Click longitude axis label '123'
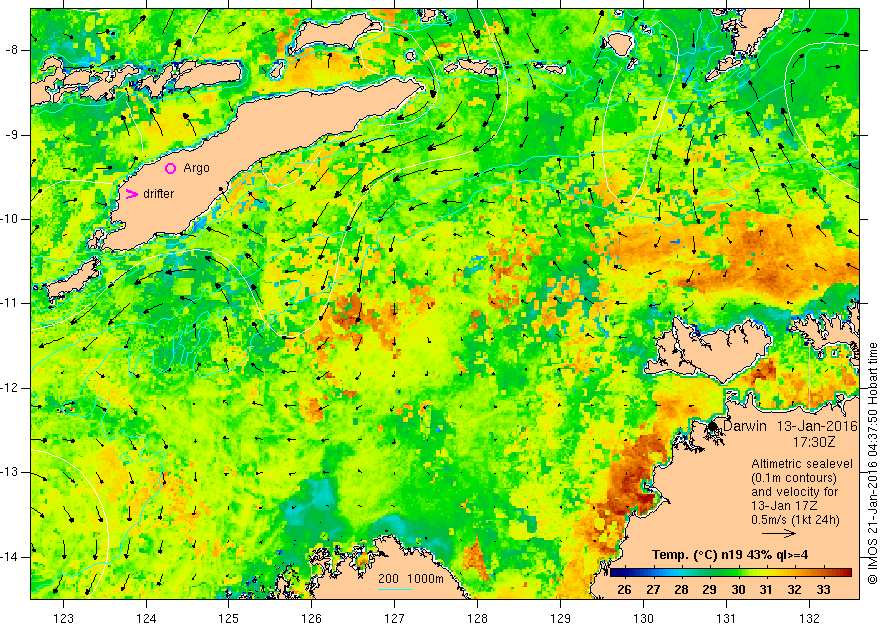 (x=63, y=619)
